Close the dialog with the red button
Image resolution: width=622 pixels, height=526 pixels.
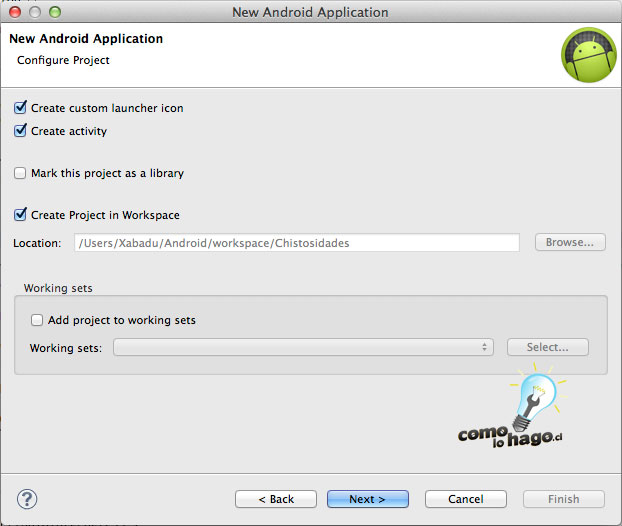tap(15, 12)
